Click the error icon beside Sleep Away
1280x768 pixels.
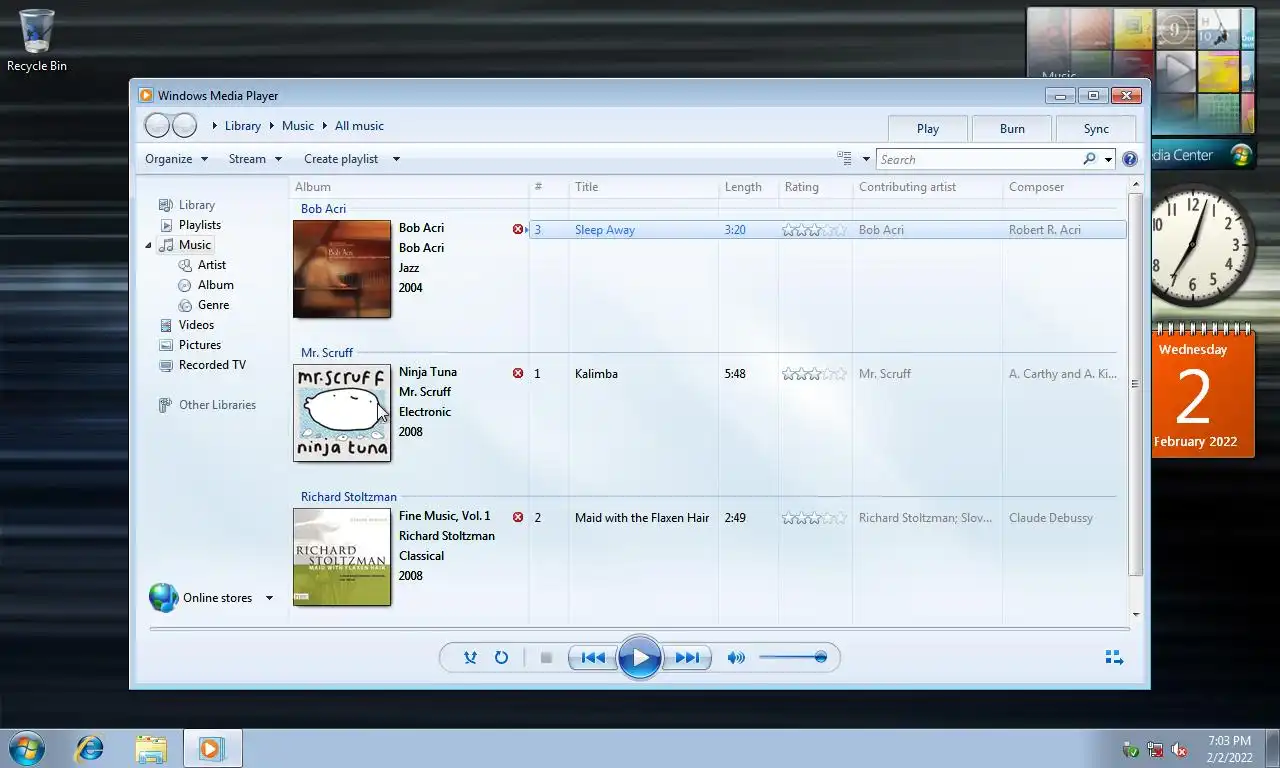tap(518, 230)
